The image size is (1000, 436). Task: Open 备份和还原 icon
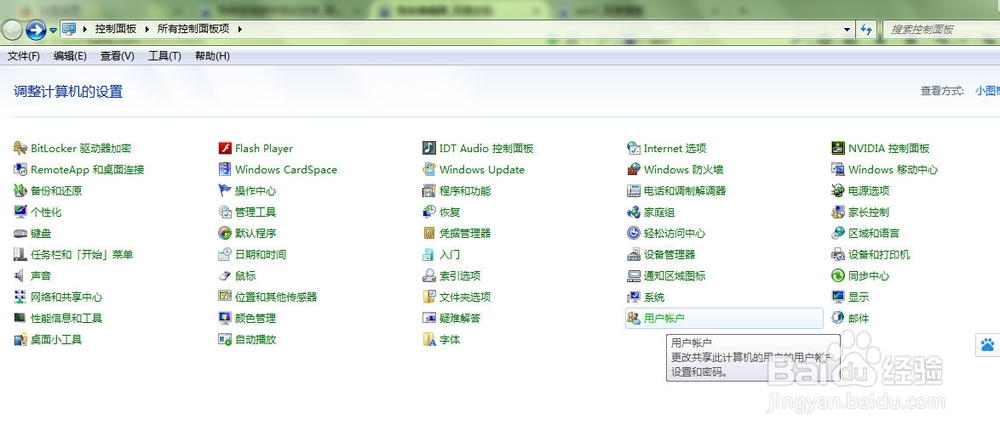click(x=20, y=191)
